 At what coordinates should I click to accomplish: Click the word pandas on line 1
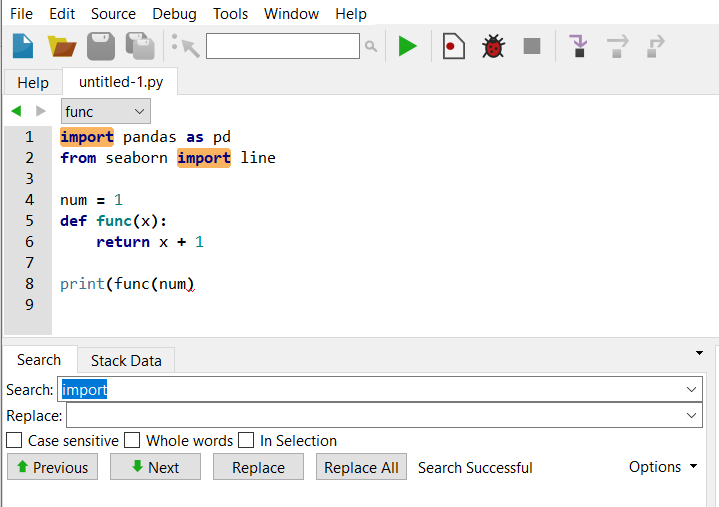149,137
